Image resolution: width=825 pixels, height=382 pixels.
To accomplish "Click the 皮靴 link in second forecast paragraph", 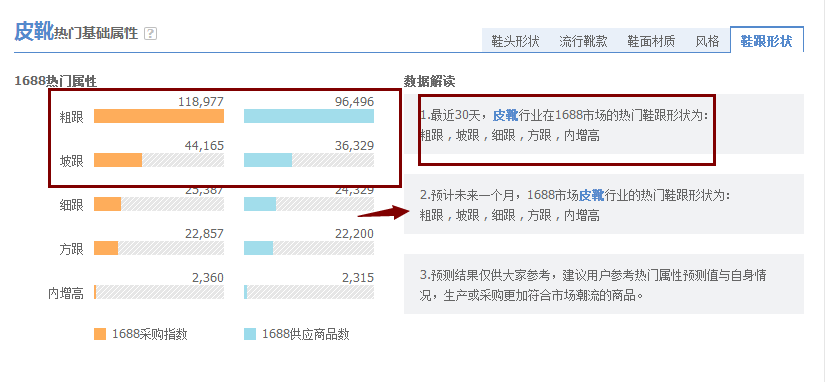I will [591, 195].
